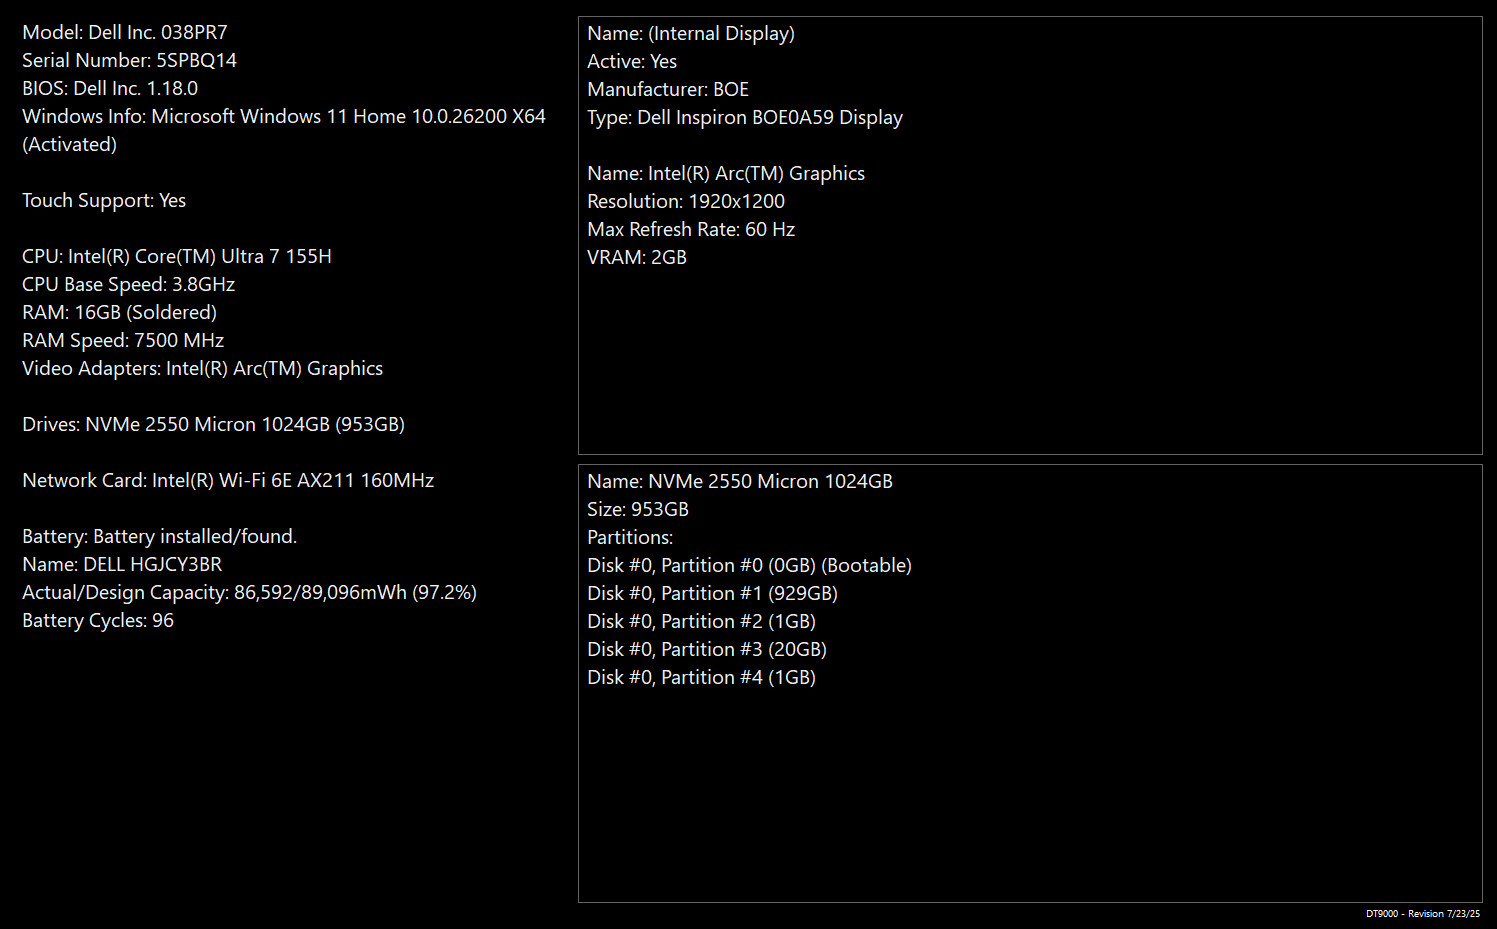Click the DT9000 - Revision 7/23/25 footer text
Image resolution: width=1497 pixels, height=929 pixels.
(x=1423, y=914)
